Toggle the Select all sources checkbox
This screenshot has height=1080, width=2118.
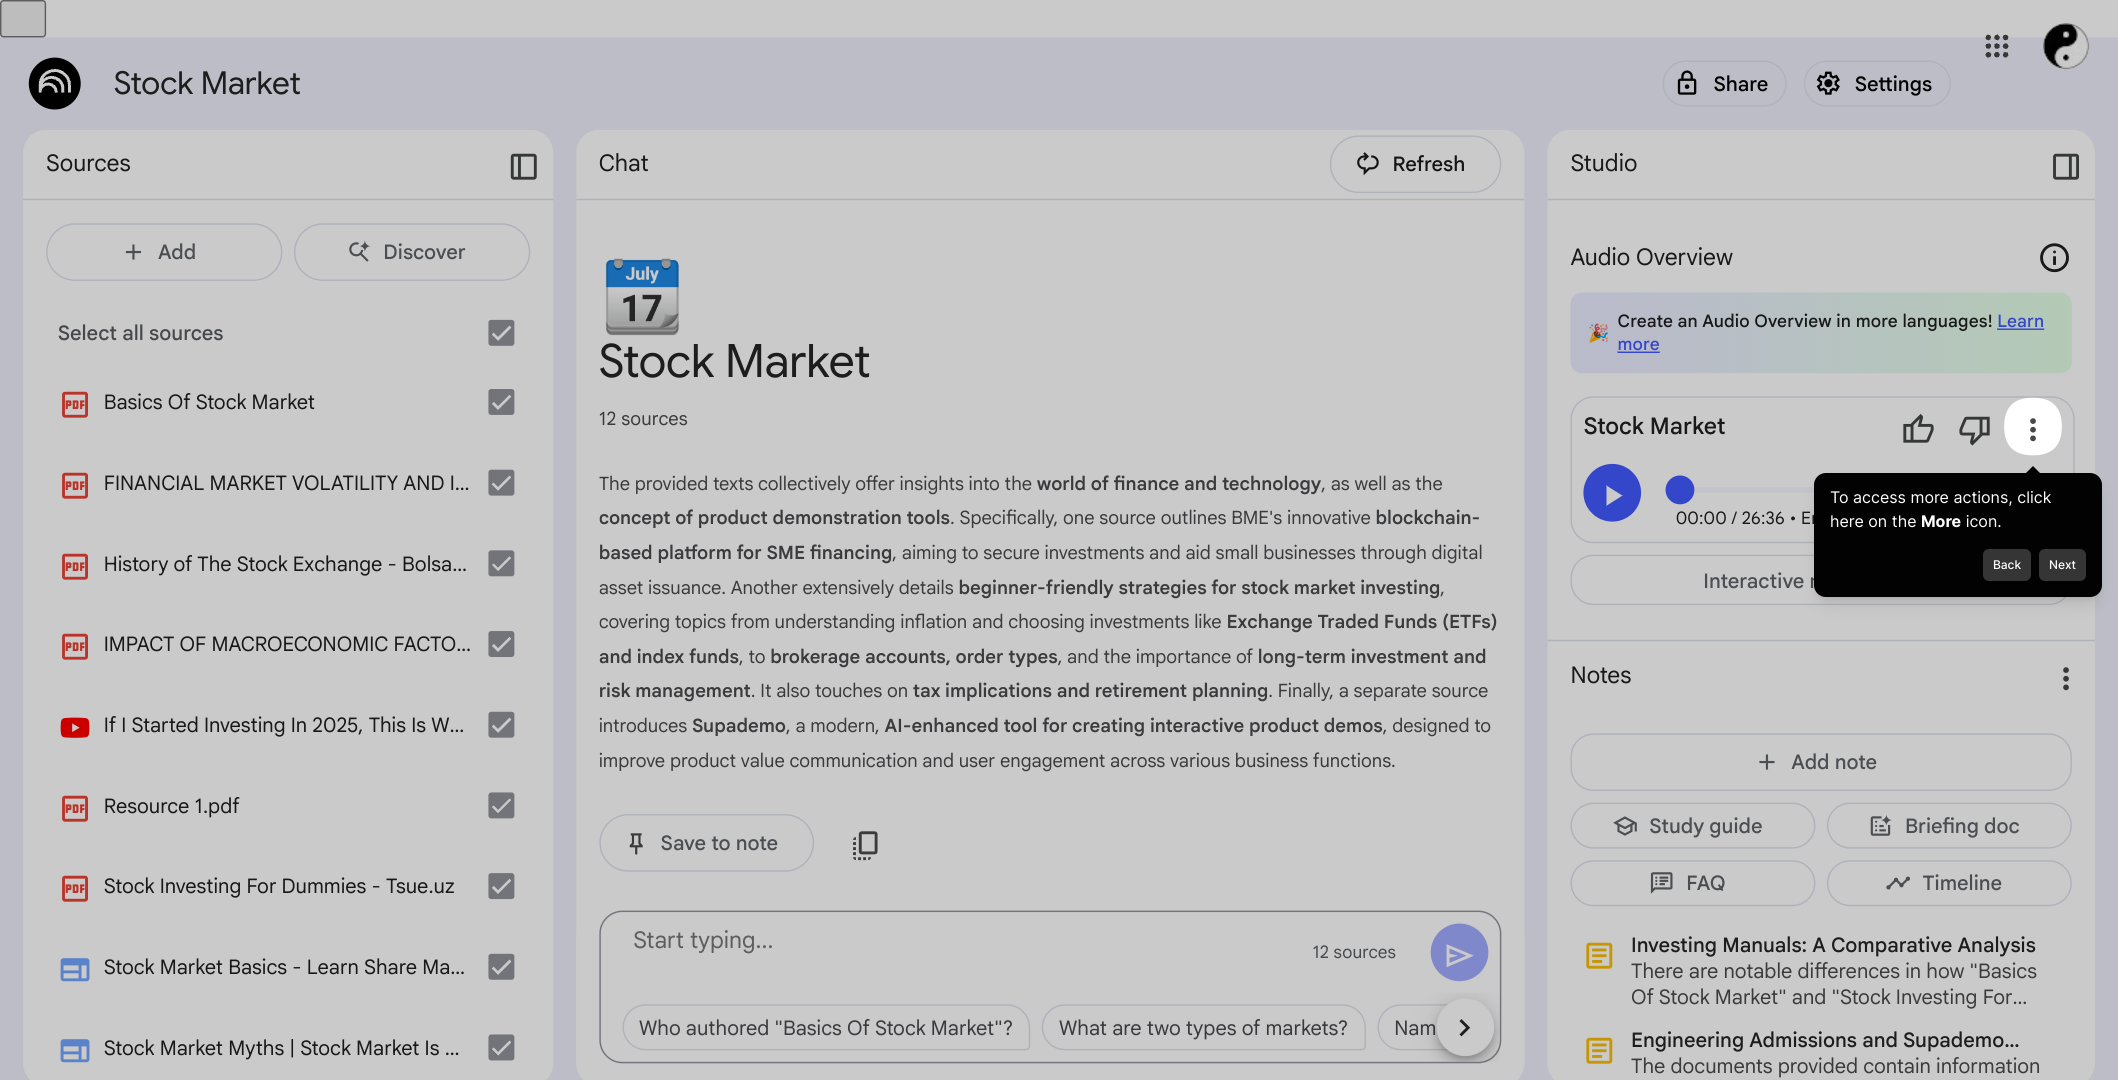point(501,333)
